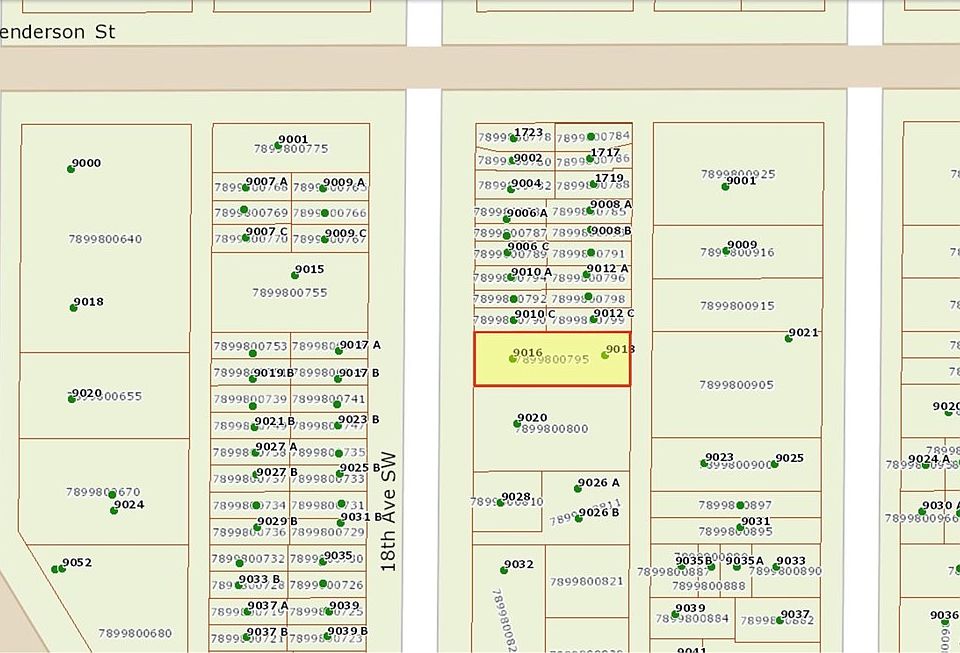Select the parcel labeled 7899800821
The height and width of the screenshot is (653, 960).
click(x=586, y=581)
